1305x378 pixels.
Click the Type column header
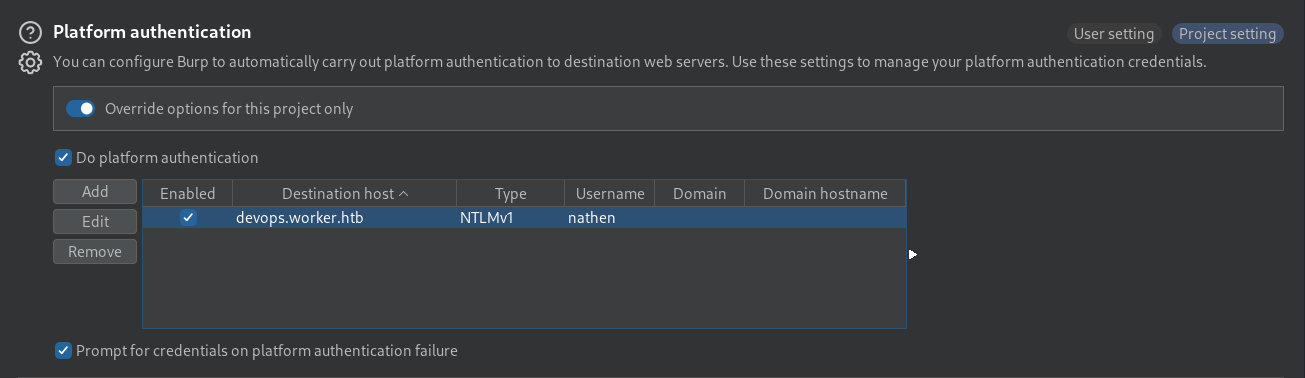coord(510,193)
